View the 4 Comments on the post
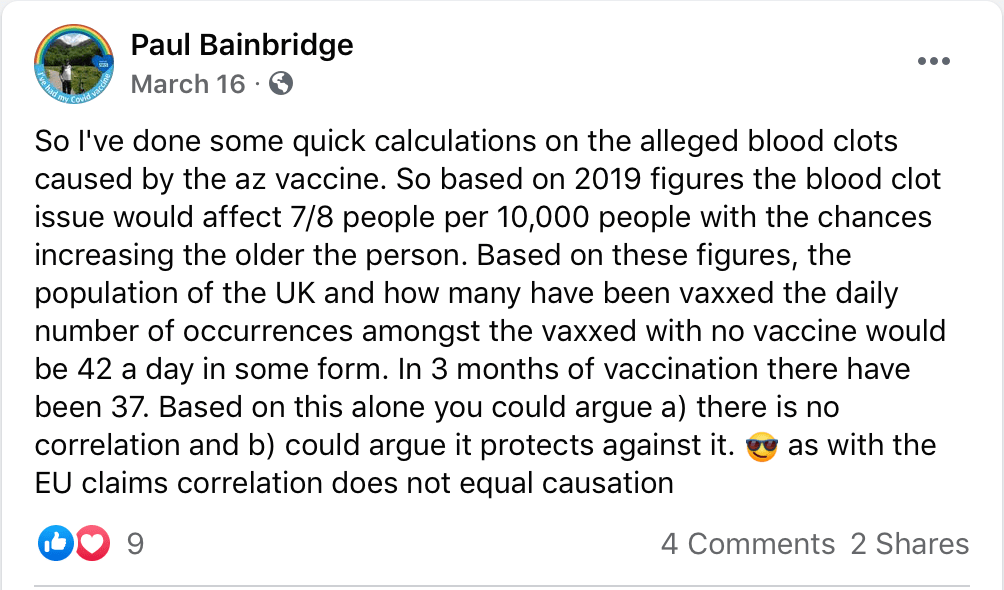Viewport: 1004px width, 590px height. click(747, 544)
